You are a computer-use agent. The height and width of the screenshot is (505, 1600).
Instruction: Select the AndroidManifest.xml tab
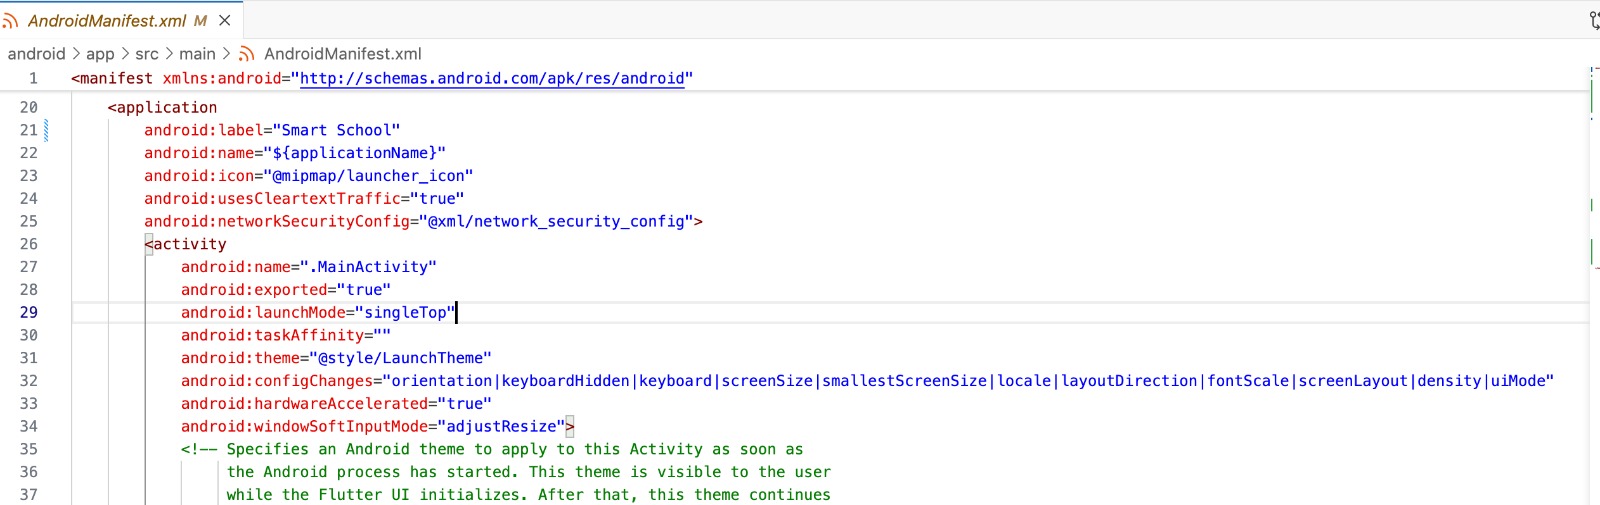tap(107, 21)
